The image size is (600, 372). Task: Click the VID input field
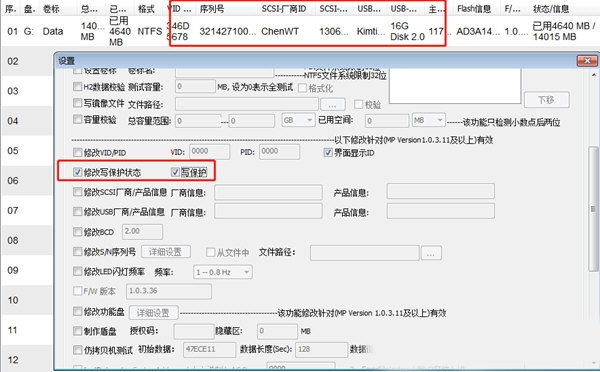coord(209,152)
